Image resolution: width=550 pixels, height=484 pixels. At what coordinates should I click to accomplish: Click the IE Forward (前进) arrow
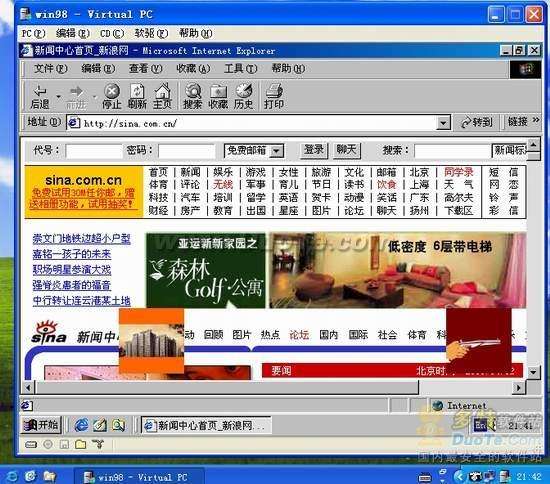76,96
